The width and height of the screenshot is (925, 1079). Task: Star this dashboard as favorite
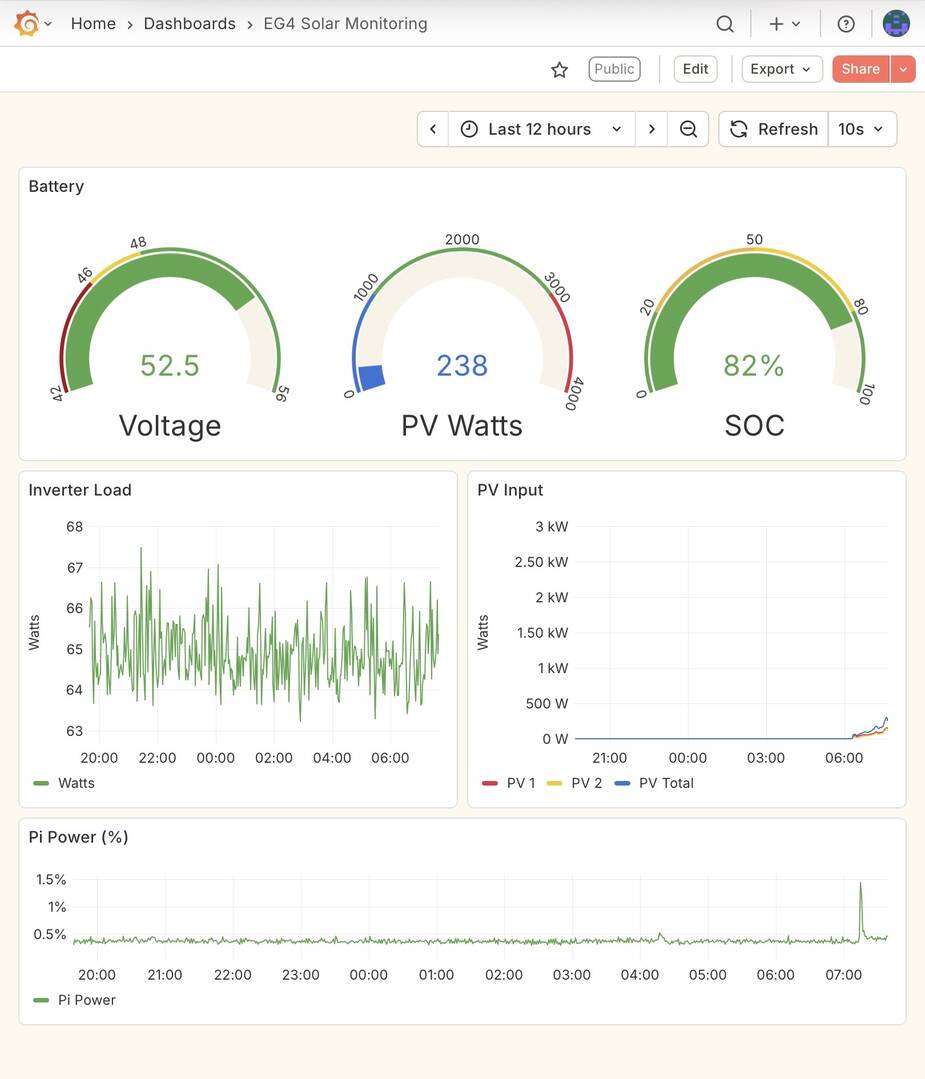560,69
